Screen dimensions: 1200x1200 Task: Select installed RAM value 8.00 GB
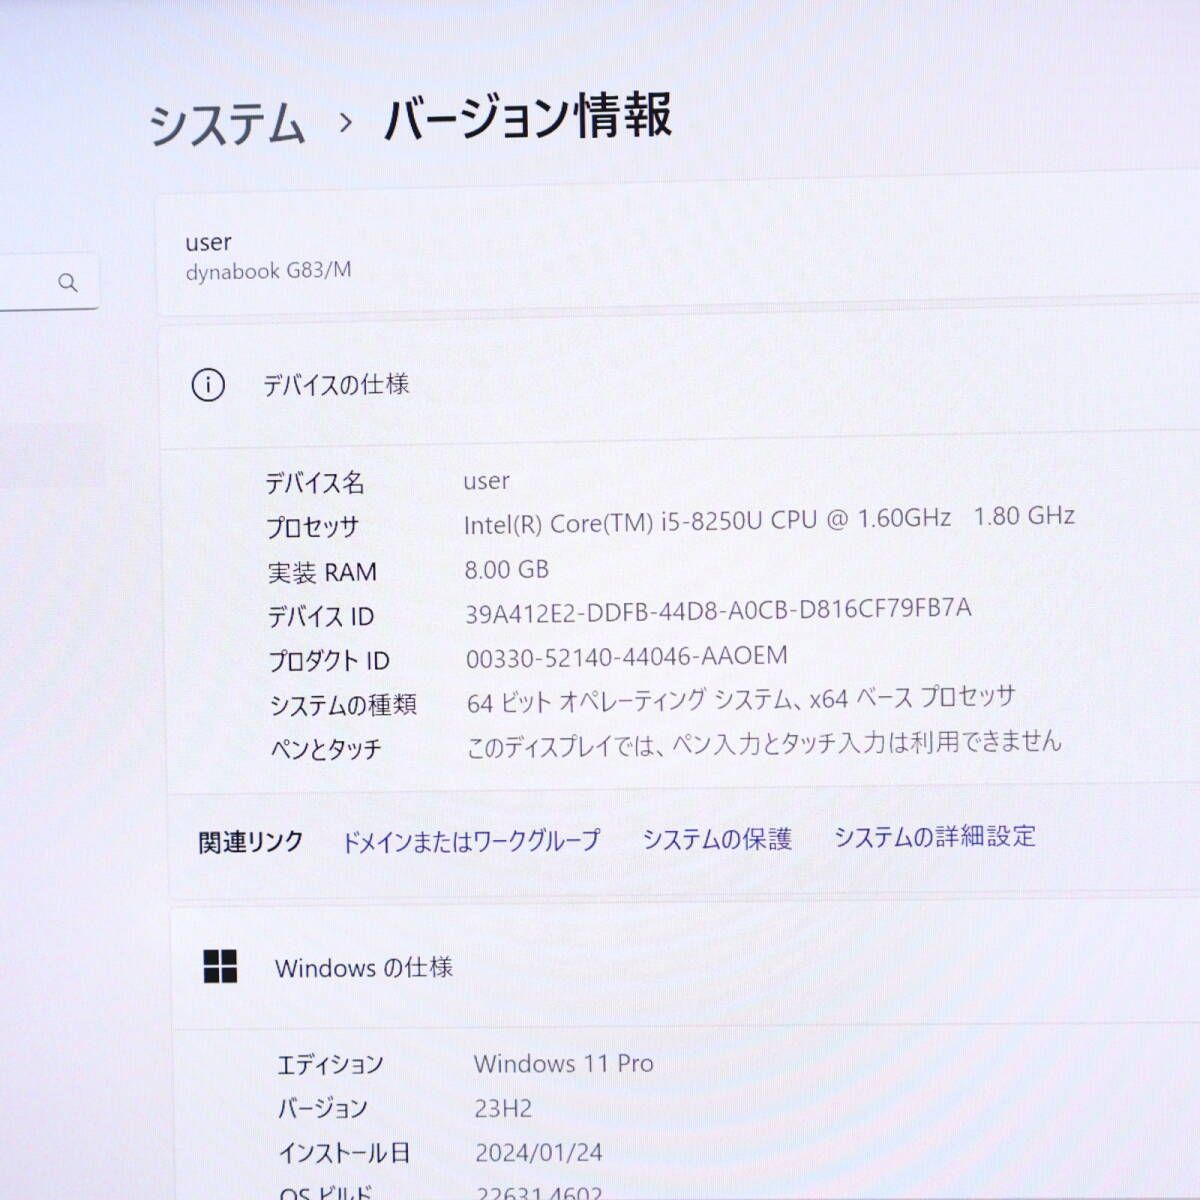[507, 570]
